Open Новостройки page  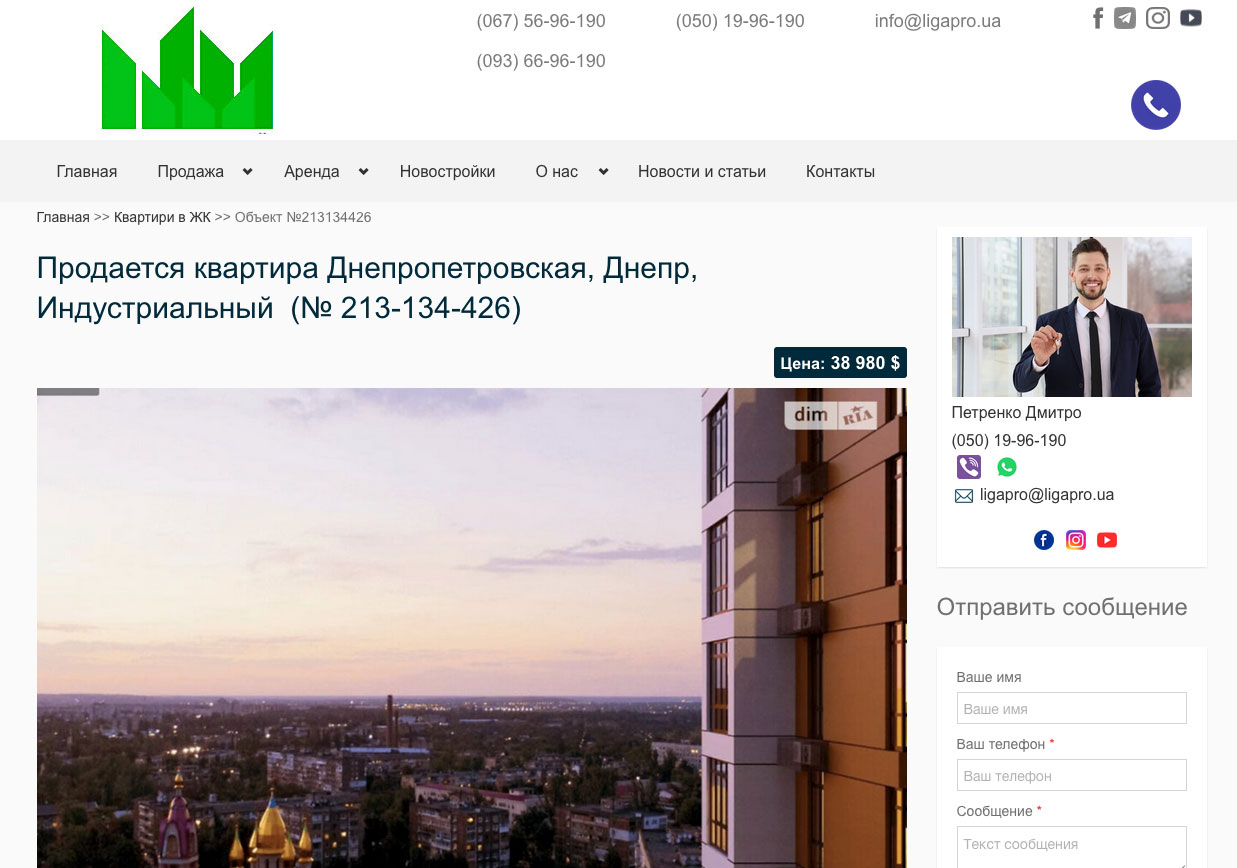click(448, 172)
